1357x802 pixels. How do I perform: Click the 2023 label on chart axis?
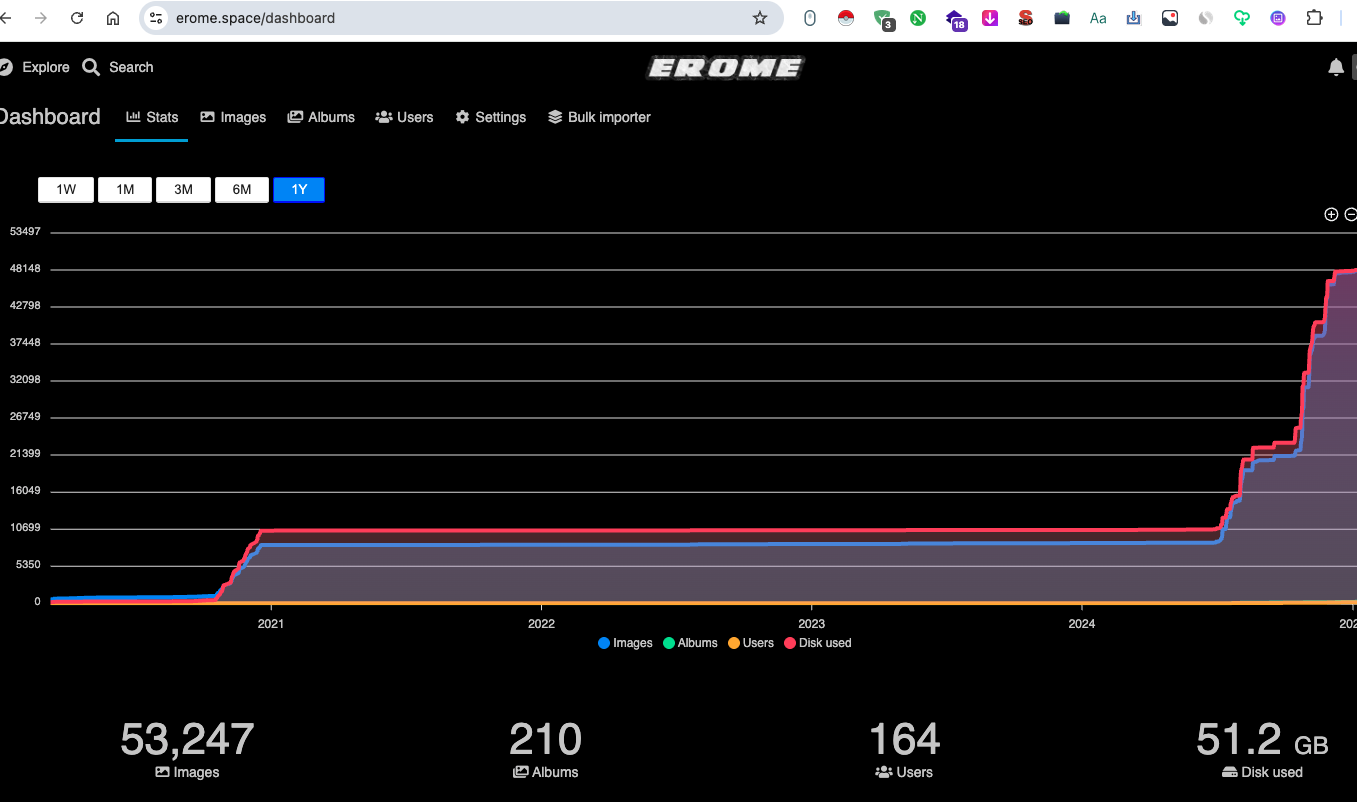pyautogui.click(x=812, y=624)
